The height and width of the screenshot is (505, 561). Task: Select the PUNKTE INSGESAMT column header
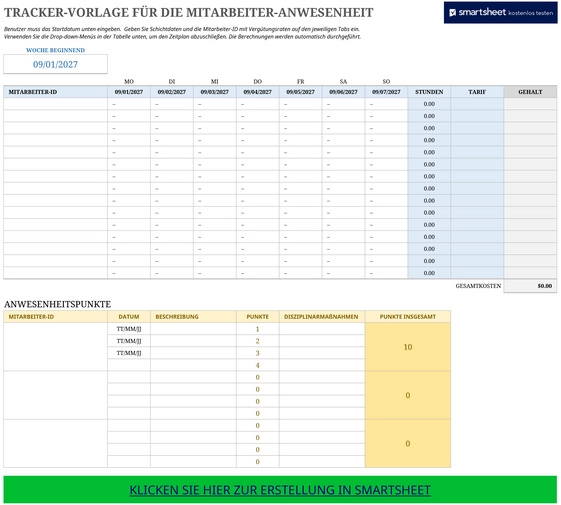pyautogui.click(x=408, y=317)
